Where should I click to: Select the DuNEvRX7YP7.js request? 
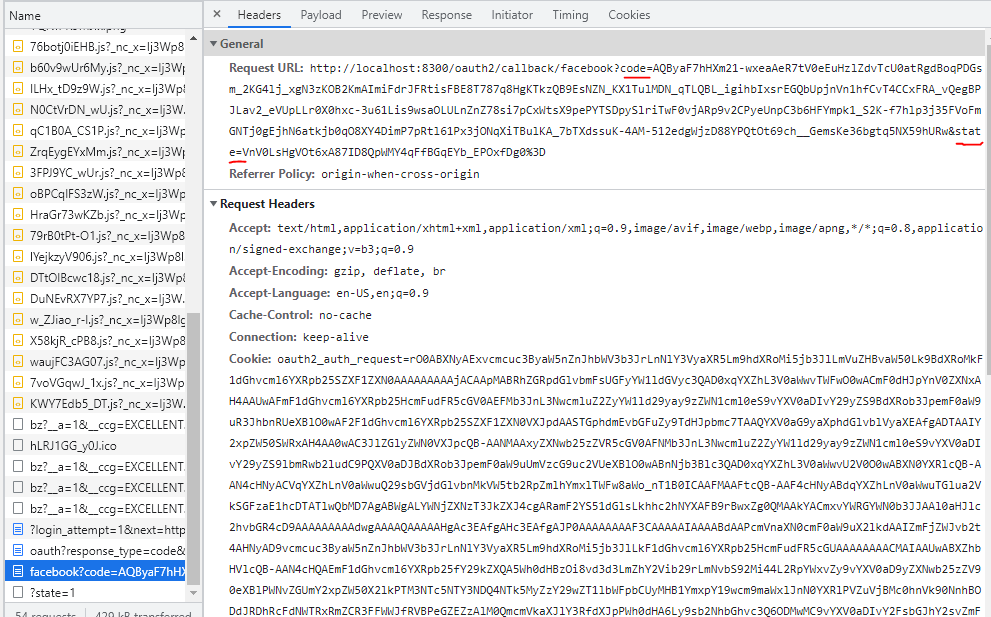click(95, 298)
